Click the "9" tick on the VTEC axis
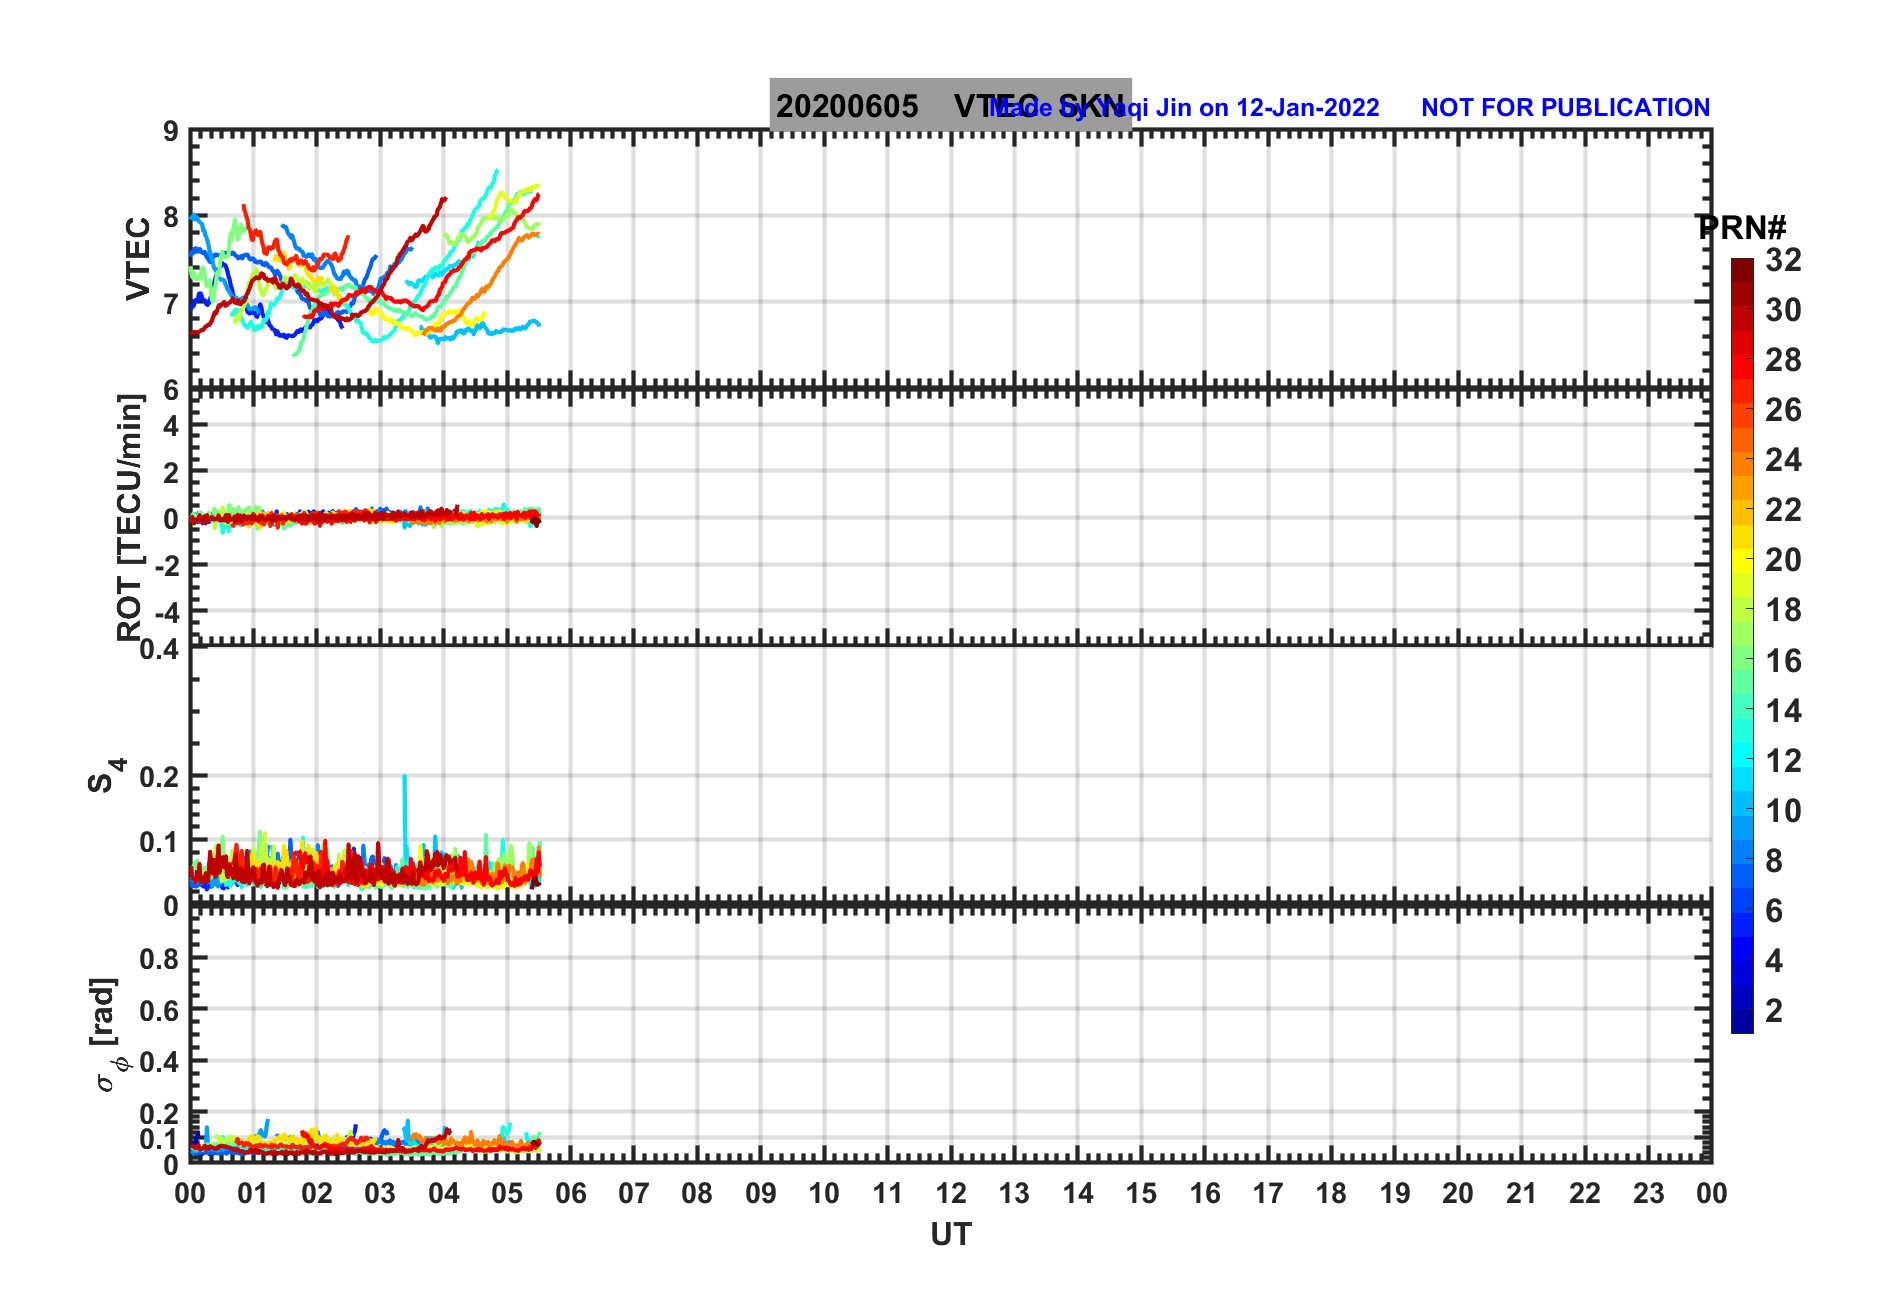 point(171,132)
